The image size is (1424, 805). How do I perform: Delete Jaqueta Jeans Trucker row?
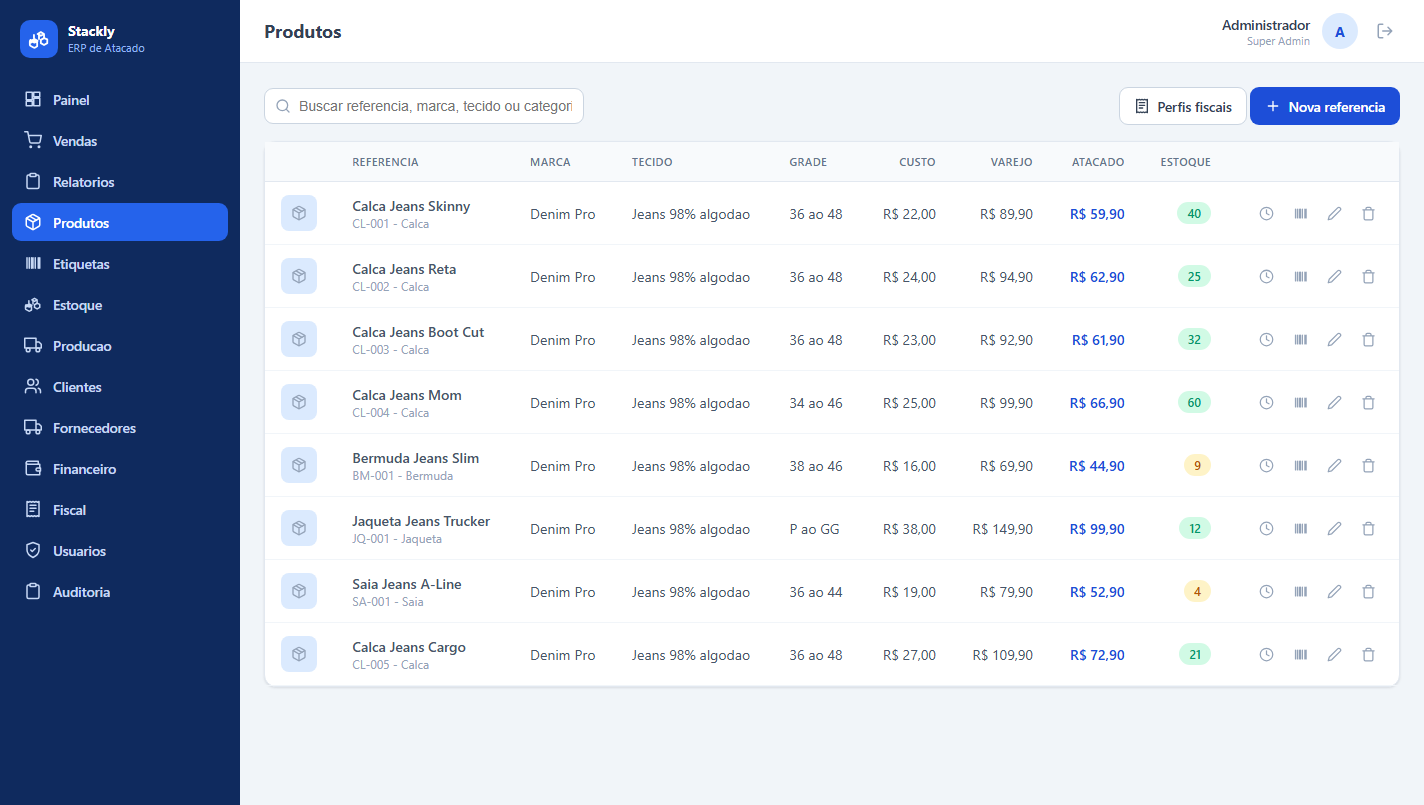[1368, 528]
